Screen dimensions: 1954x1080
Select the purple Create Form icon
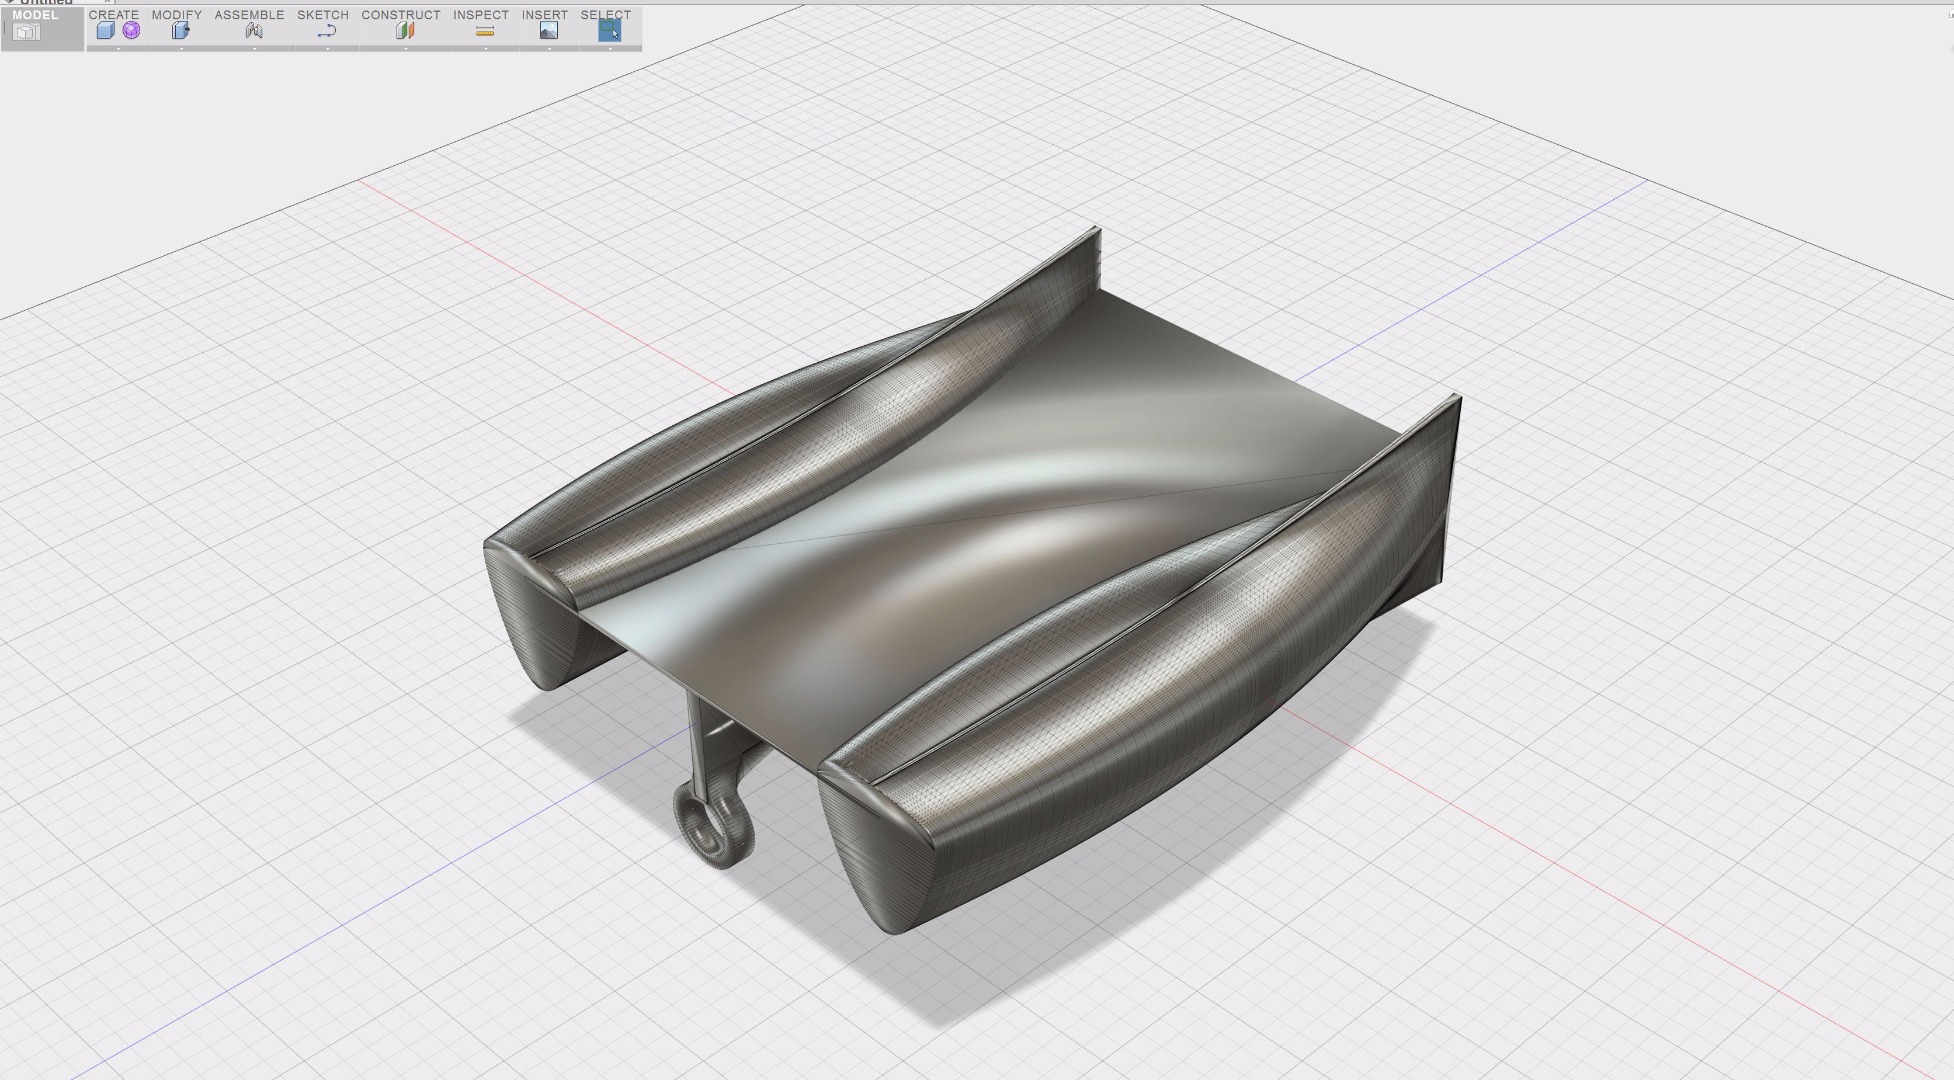(x=131, y=31)
